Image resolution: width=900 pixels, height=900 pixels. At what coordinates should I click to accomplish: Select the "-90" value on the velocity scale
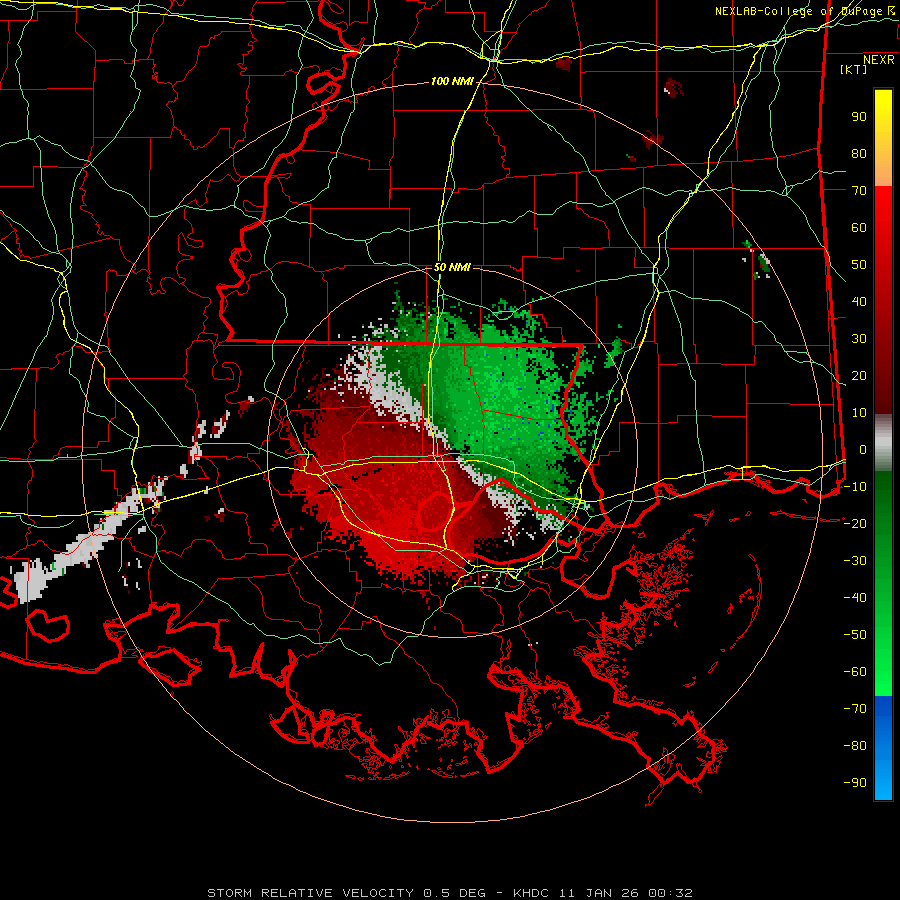click(x=855, y=783)
